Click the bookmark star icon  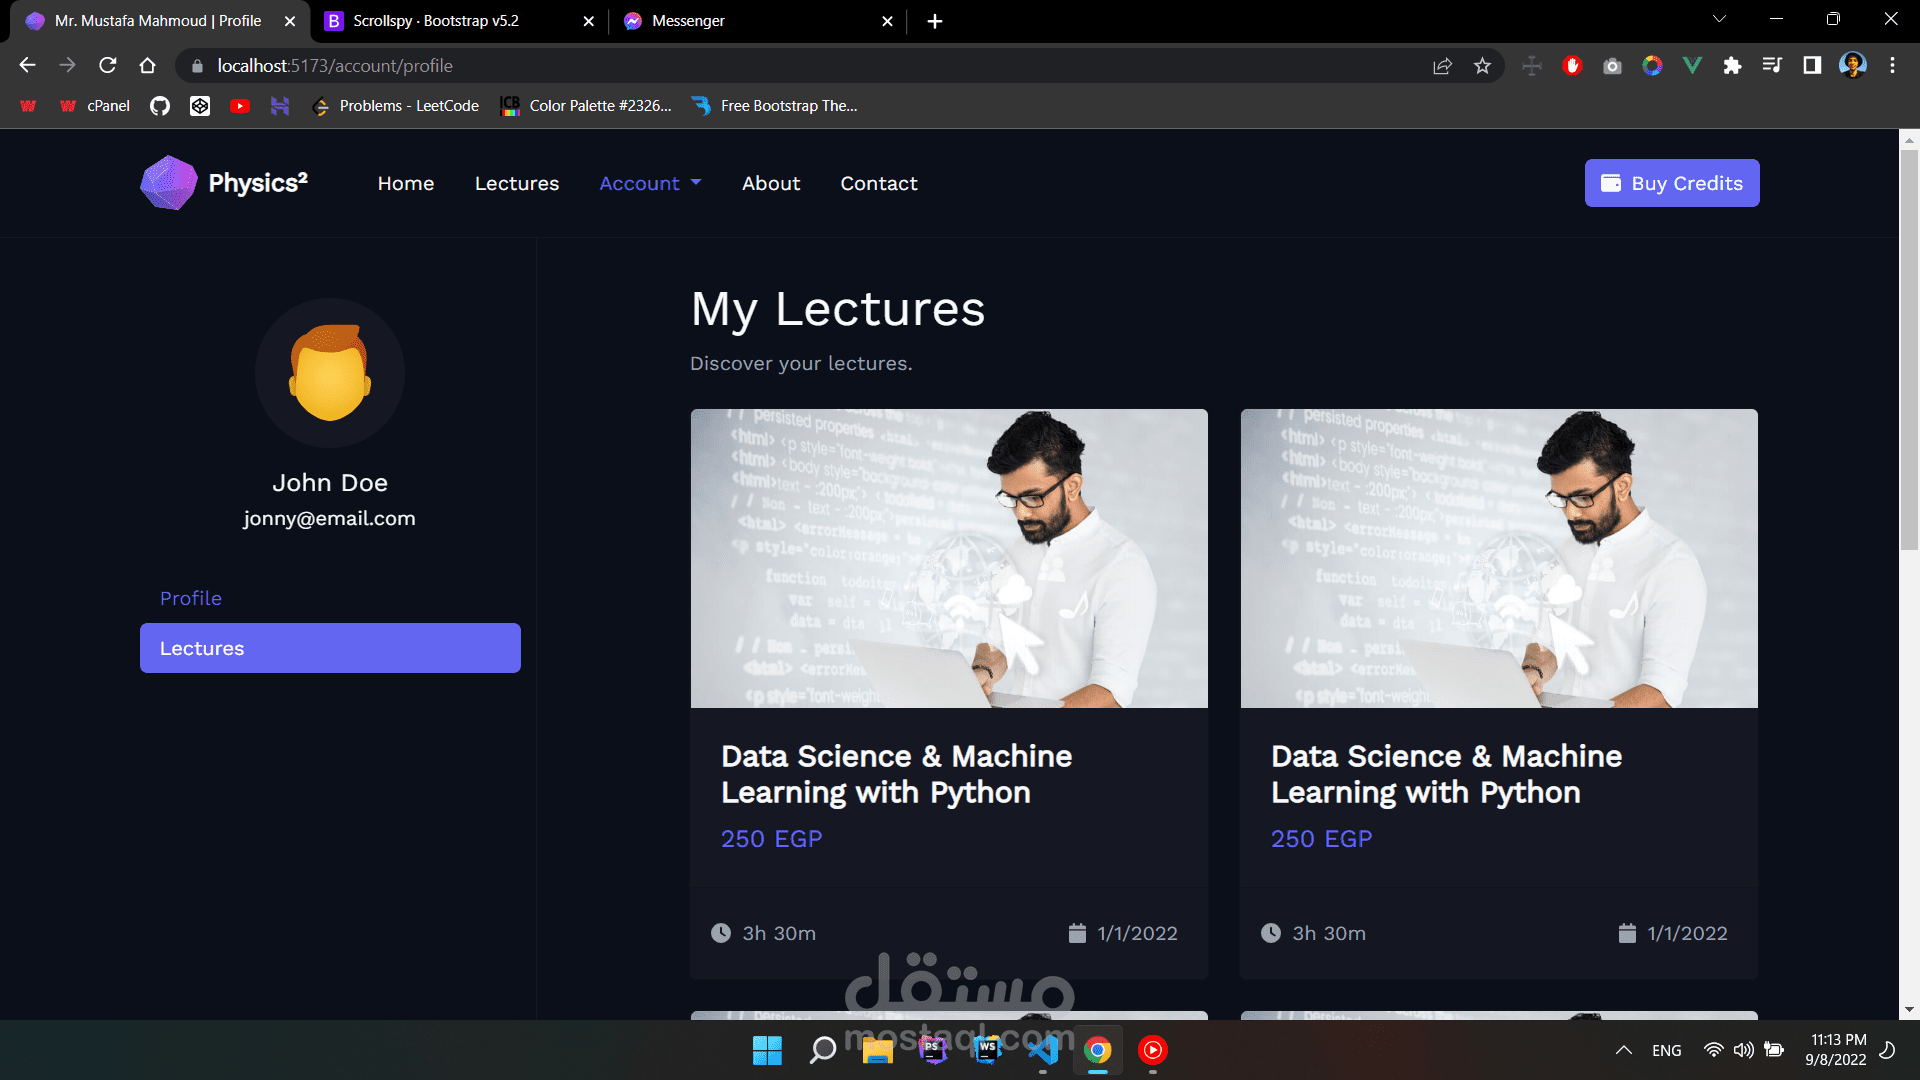click(x=1482, y=66)
